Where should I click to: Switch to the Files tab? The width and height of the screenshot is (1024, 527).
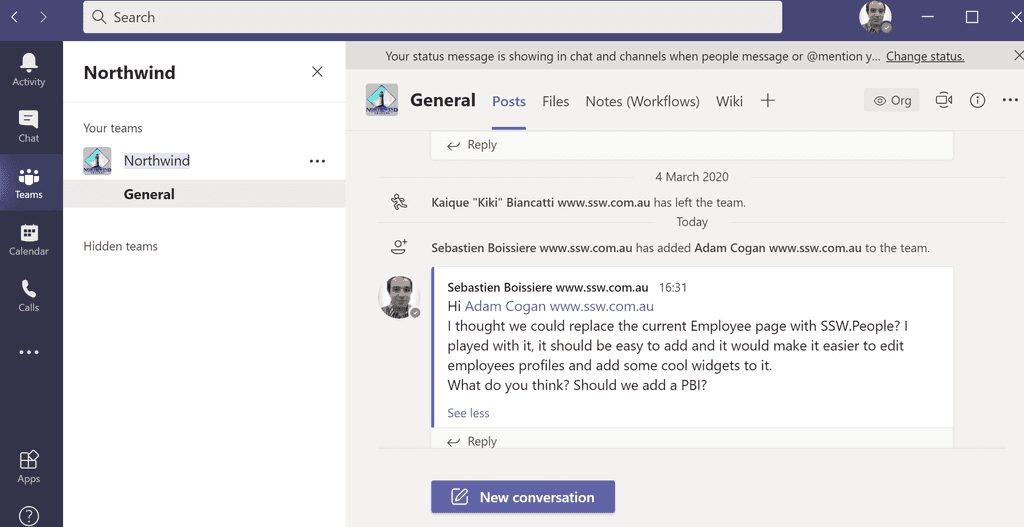point(555,101)
